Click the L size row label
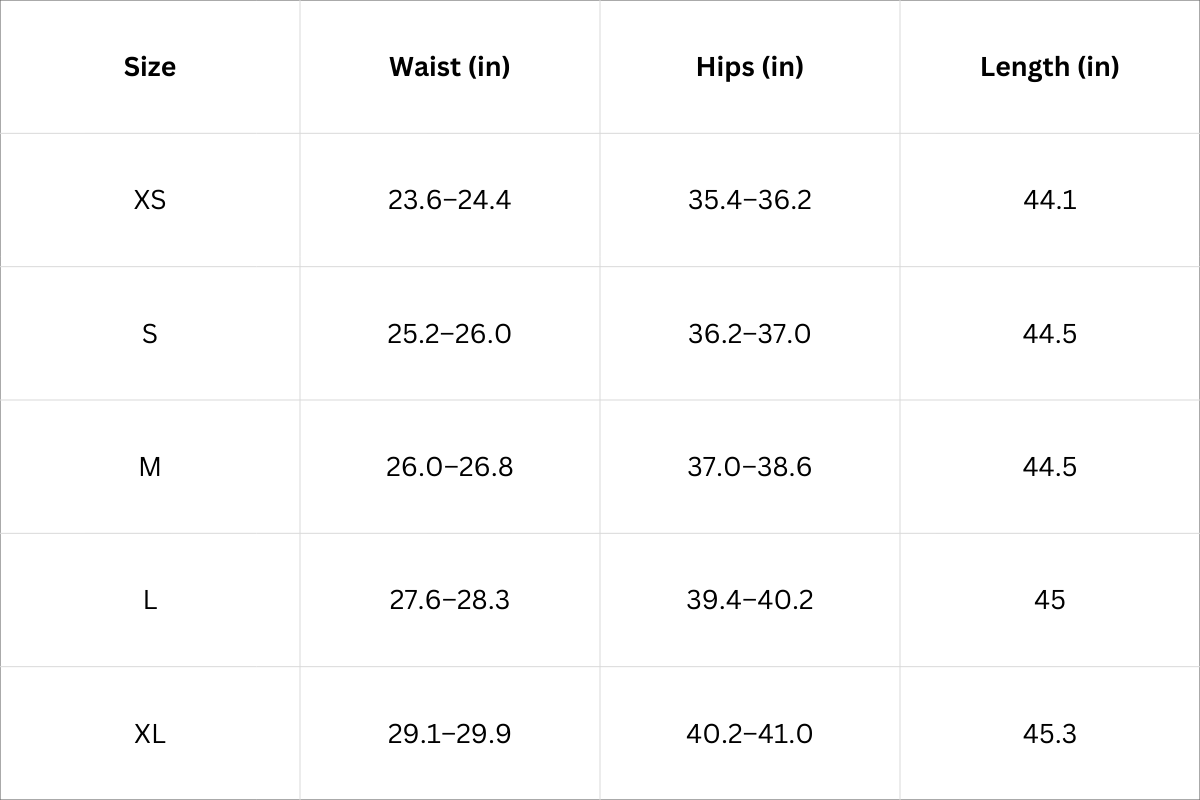 (x=150, y=600)
